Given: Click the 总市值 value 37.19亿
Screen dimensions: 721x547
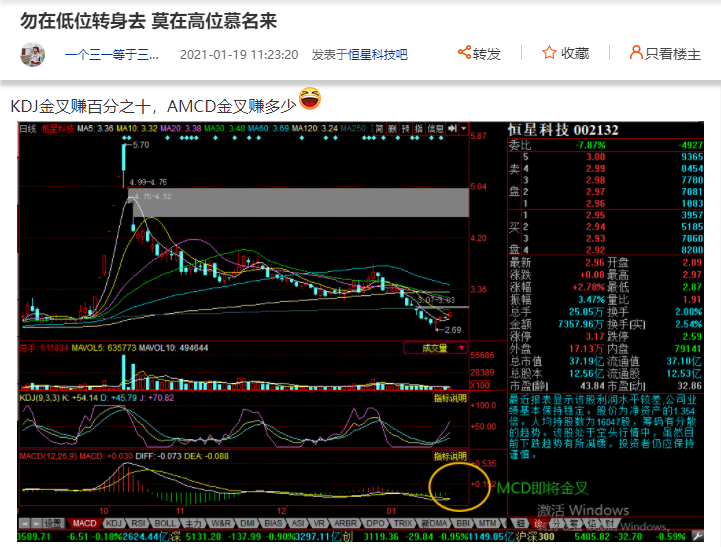Looking at the screenshot, I should (x=586, y=361).
